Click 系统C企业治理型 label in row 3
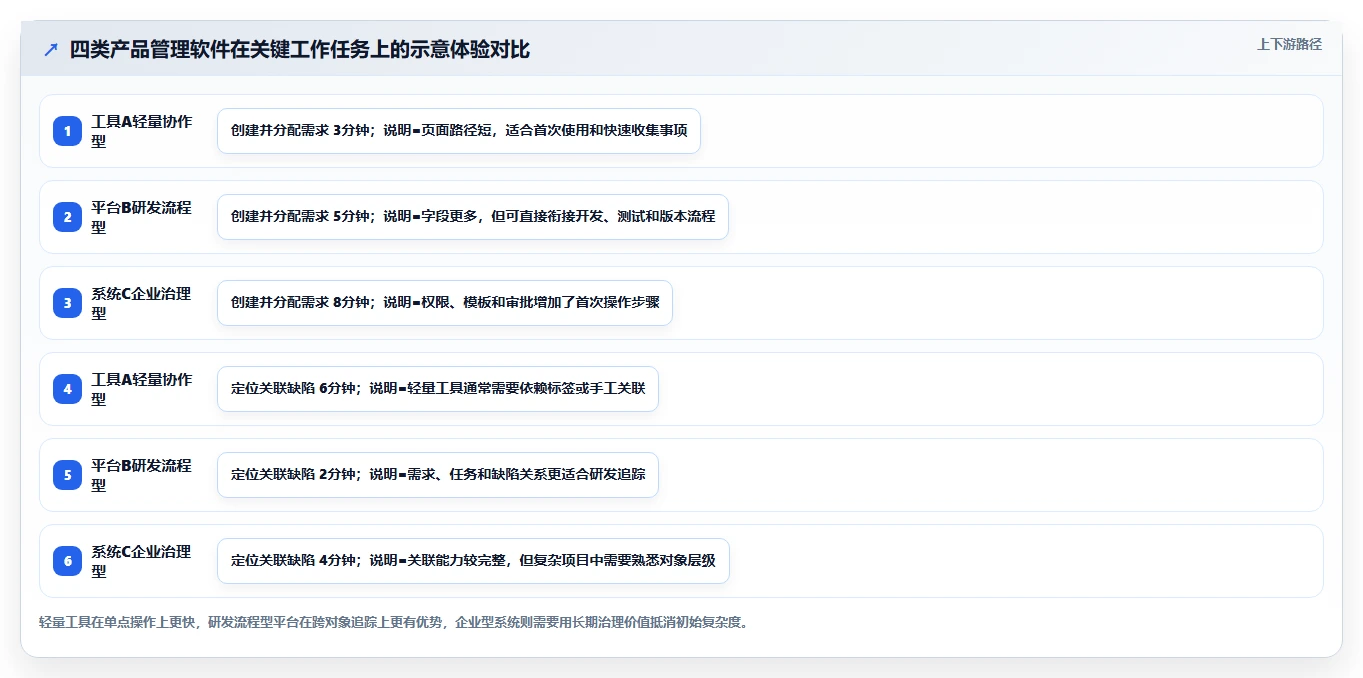 pyautogui.click(x=141, y=303)
